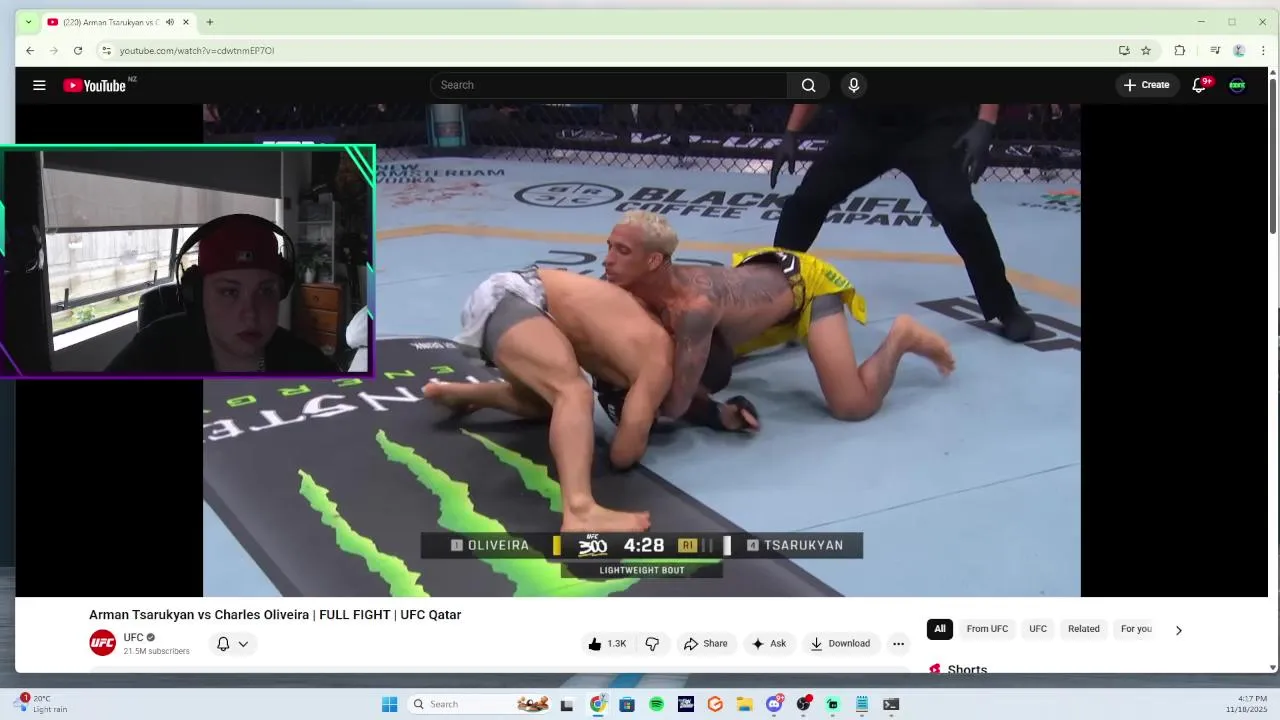
Task: Open File Explorer from the taskbar
Action: click(x=744, y=704)
